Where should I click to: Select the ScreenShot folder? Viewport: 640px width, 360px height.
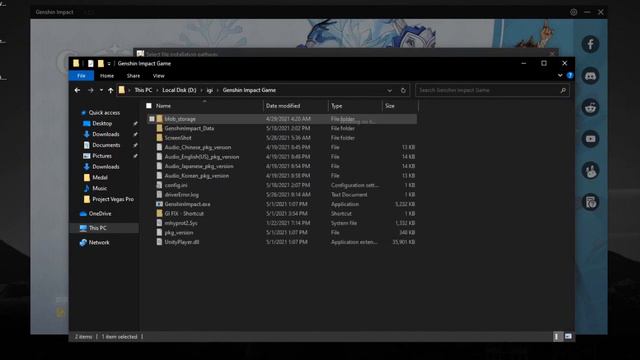click(x=178, y=138)
